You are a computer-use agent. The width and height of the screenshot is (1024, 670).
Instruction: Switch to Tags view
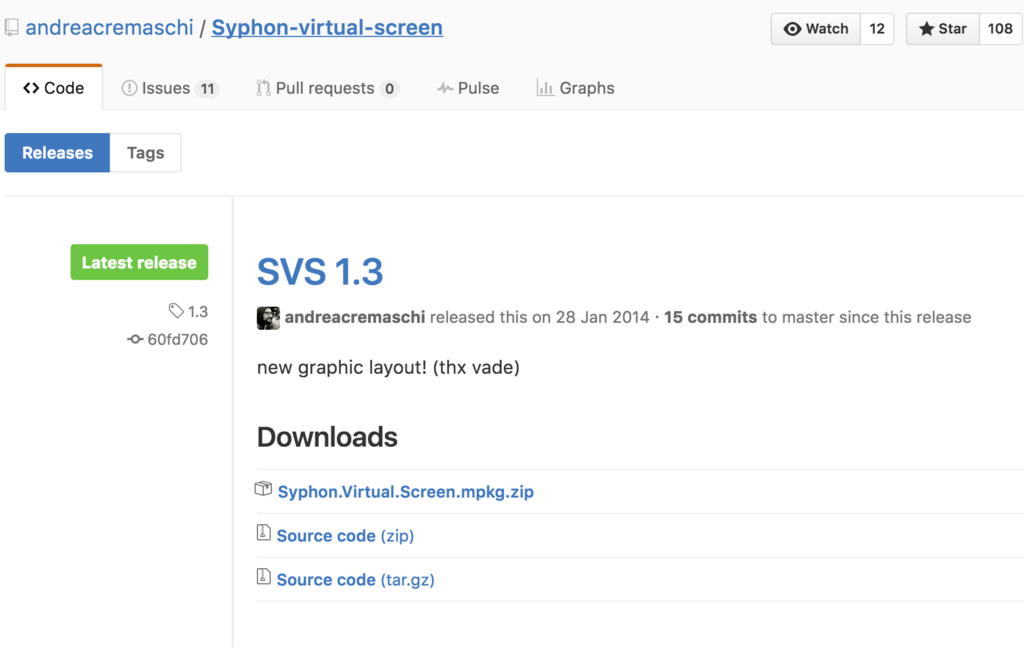(146, 153)
